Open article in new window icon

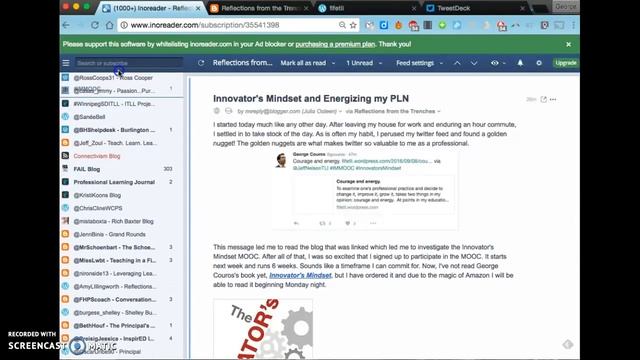[543, 99]
